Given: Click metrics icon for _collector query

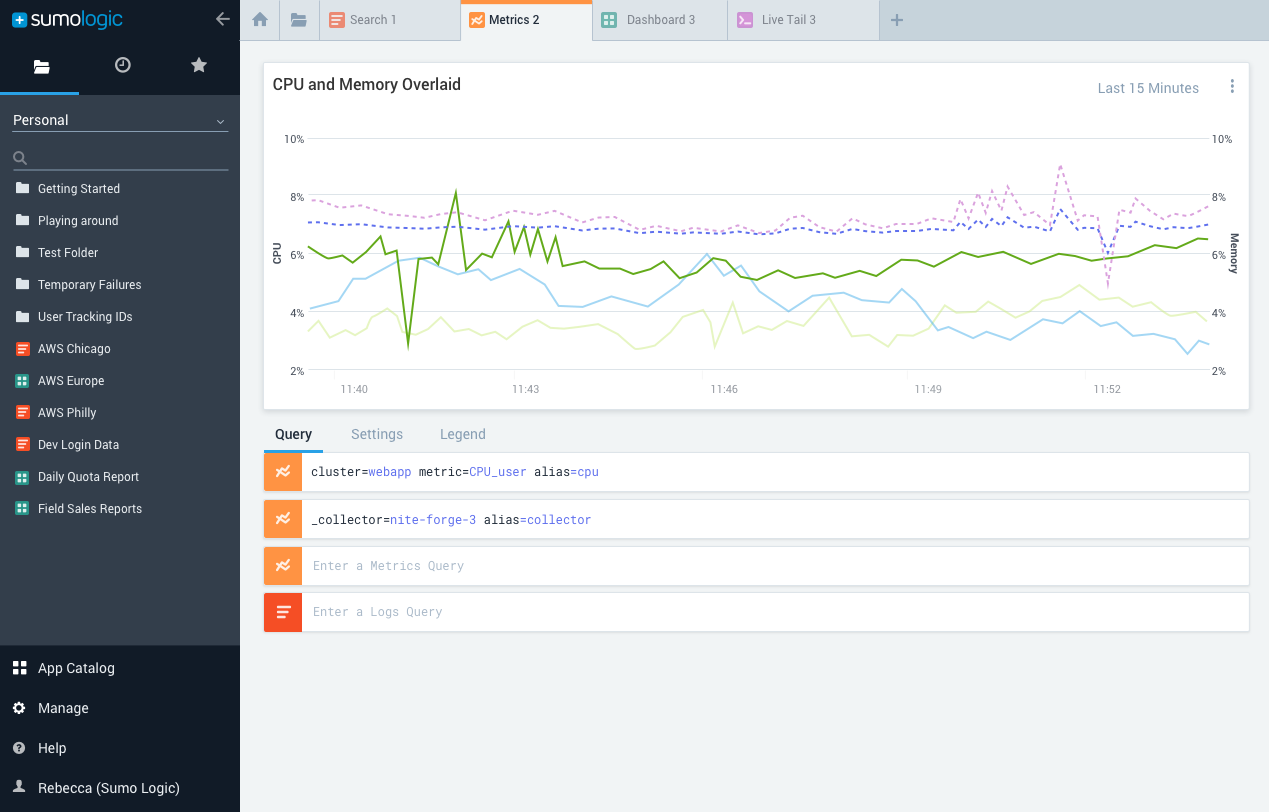Looking at the screenshot, I should [x=283, y=519].
